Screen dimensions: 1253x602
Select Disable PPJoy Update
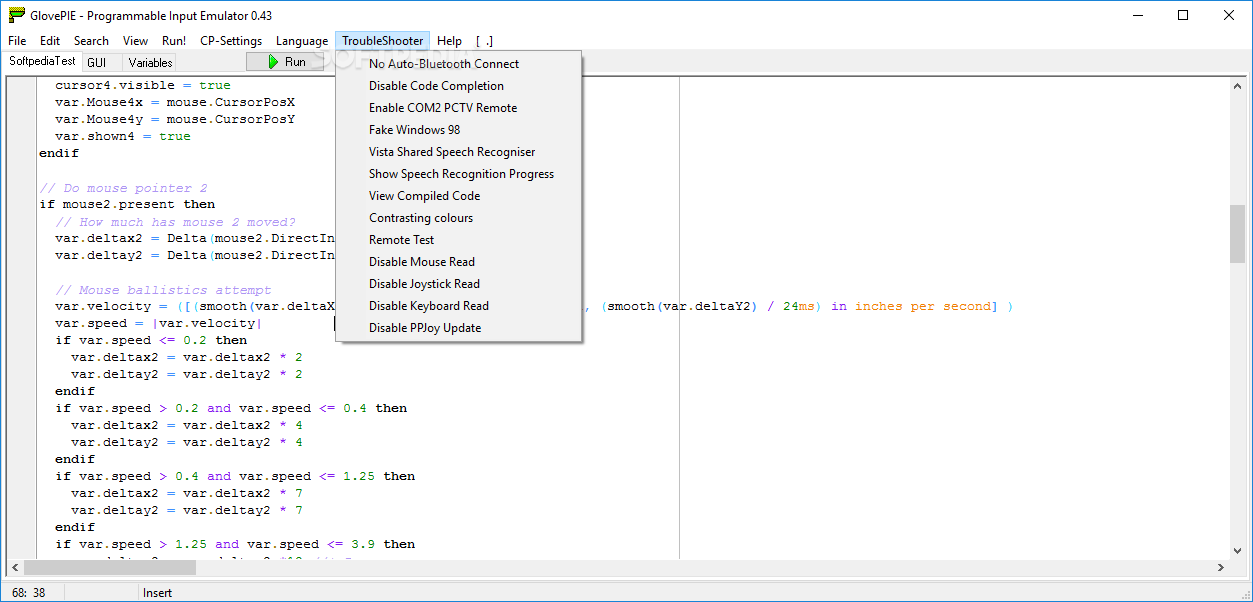[x=459, y=328]
